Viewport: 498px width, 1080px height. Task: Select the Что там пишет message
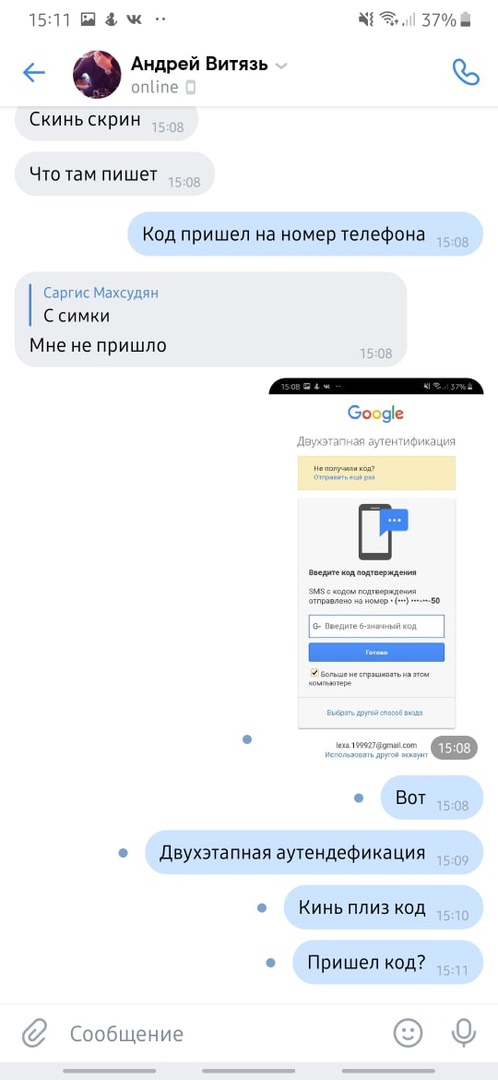114,174
